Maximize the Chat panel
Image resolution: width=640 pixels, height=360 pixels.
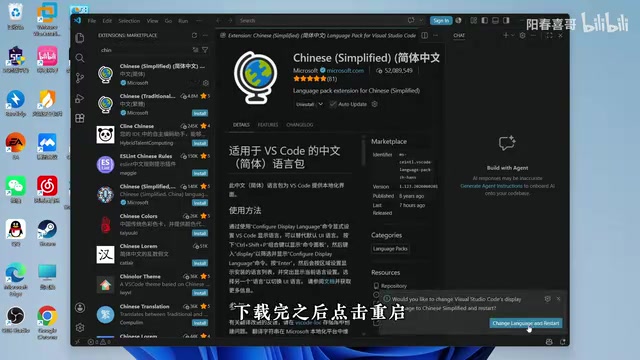(549, 36)
